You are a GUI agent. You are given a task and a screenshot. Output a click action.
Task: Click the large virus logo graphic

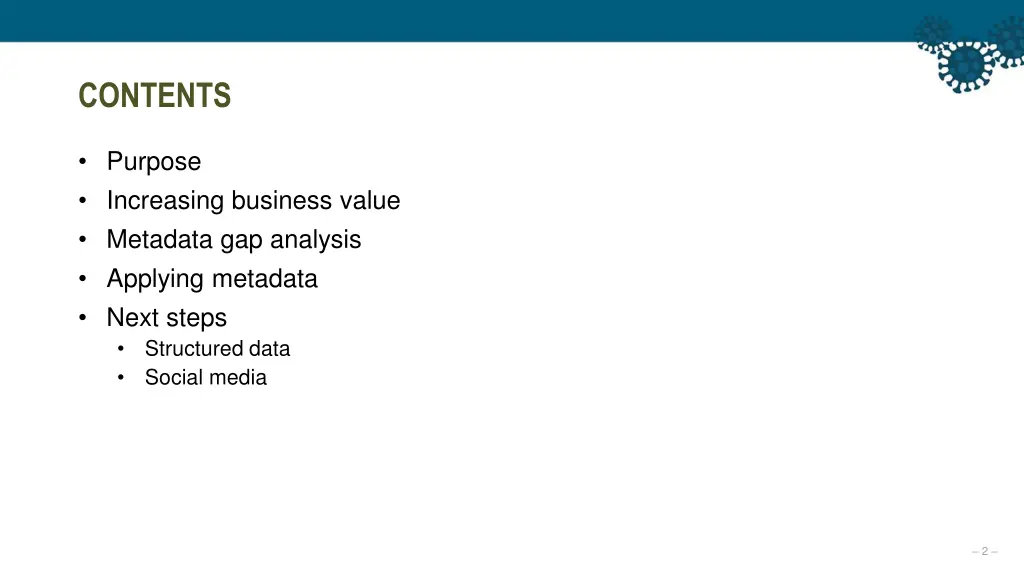click(x=965, y=65)
